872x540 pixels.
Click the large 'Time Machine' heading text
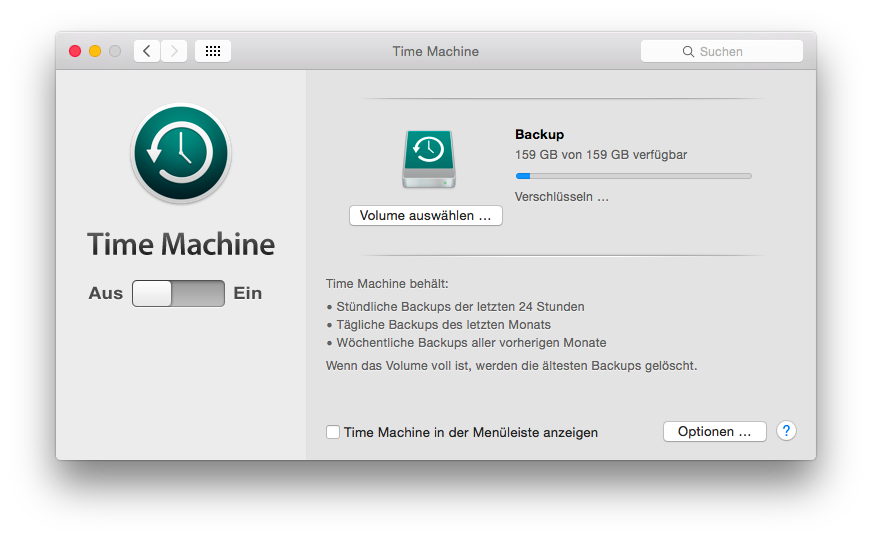point(181,244)
